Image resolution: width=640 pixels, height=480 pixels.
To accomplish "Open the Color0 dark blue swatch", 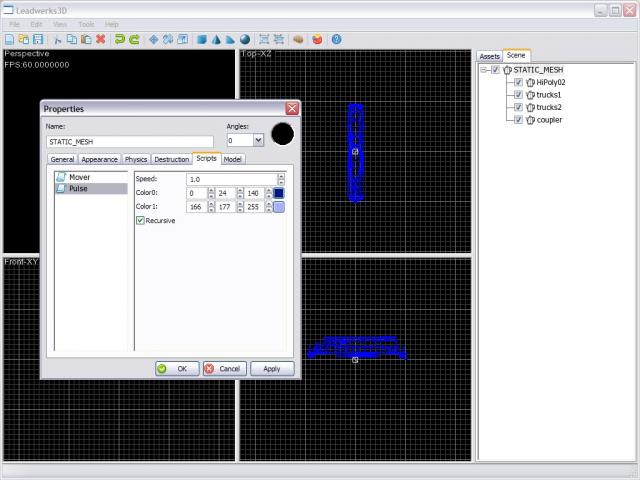I will (x=279, y=193).
